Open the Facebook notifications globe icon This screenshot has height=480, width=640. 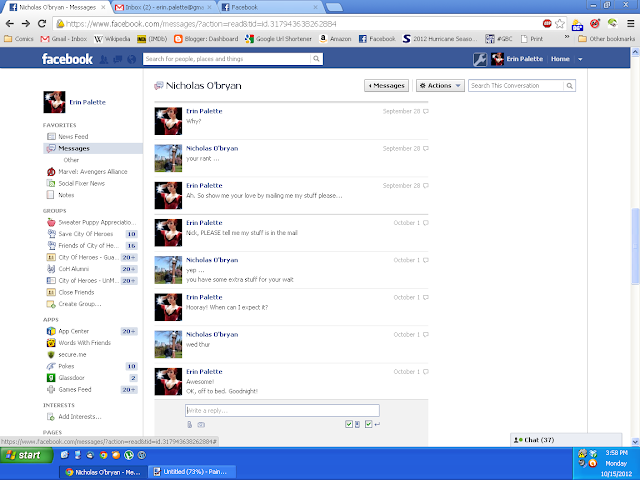[x=131, y=60]
